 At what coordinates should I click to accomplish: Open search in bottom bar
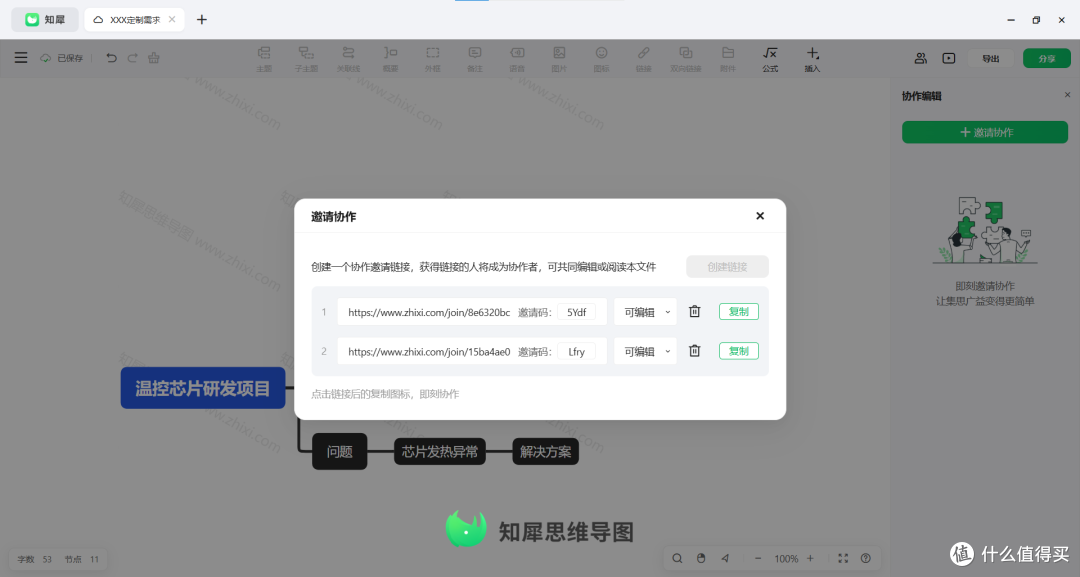tap(677, 558)
